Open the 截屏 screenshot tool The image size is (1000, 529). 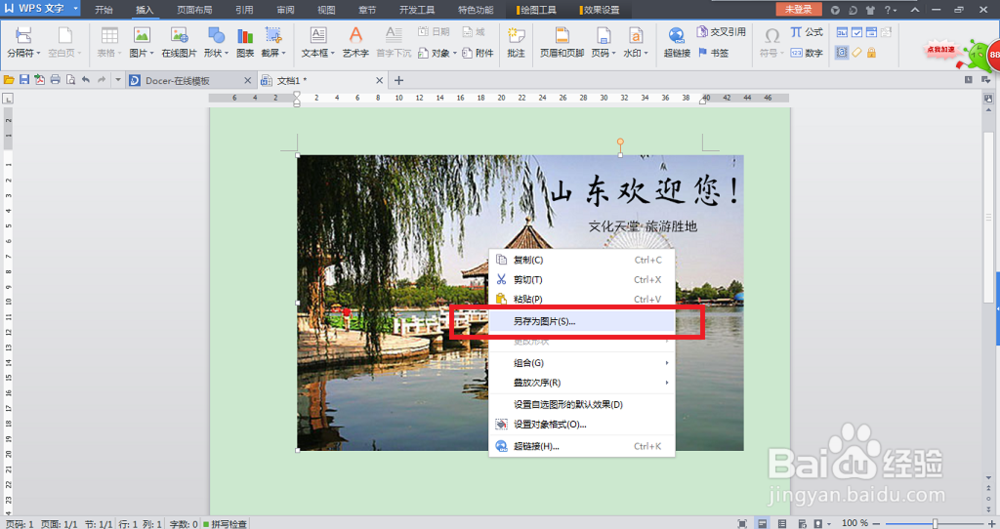pyautogui.click(x=274, y=42)
